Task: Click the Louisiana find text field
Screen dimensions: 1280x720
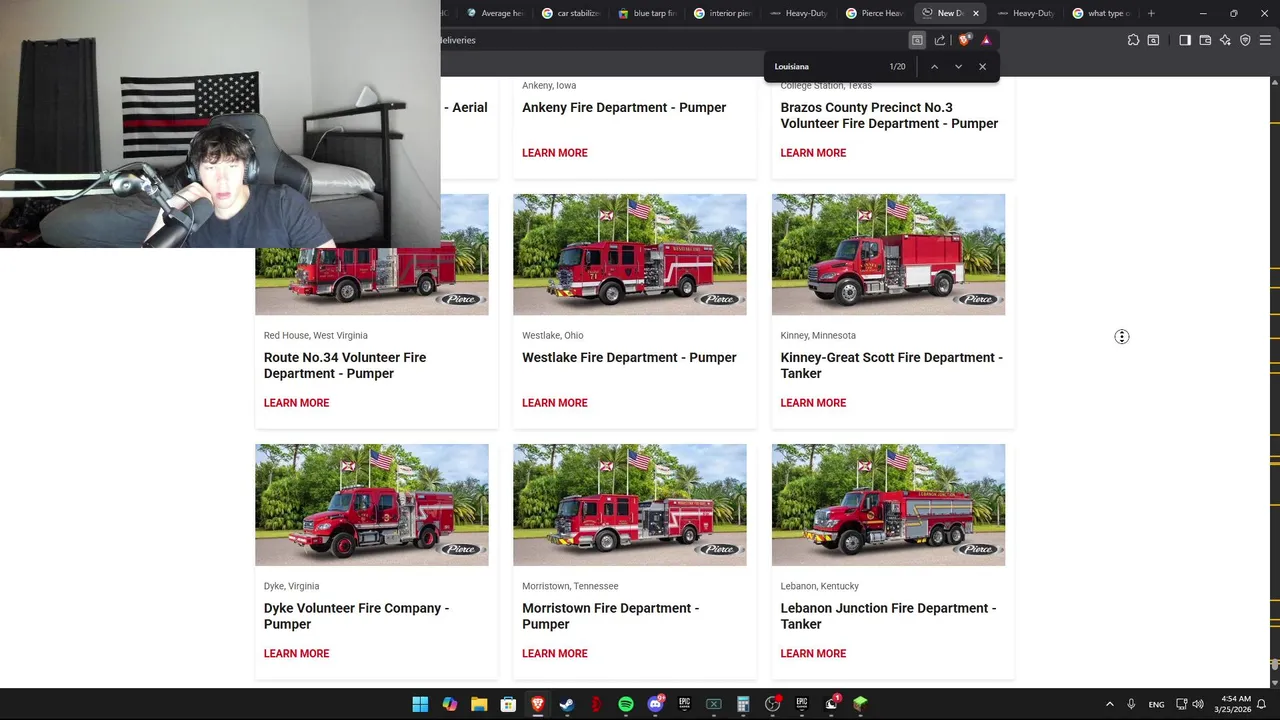Action: 825,67
